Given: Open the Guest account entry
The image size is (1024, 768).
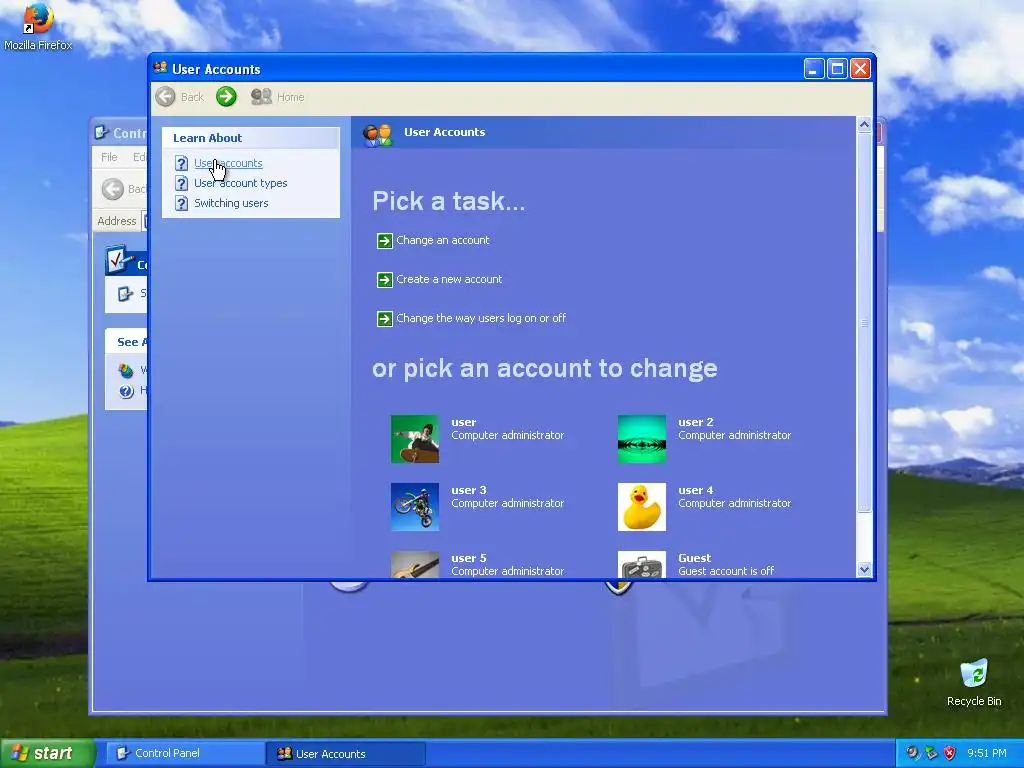Looking at the screenshot, I should click(x=694, y=558).
